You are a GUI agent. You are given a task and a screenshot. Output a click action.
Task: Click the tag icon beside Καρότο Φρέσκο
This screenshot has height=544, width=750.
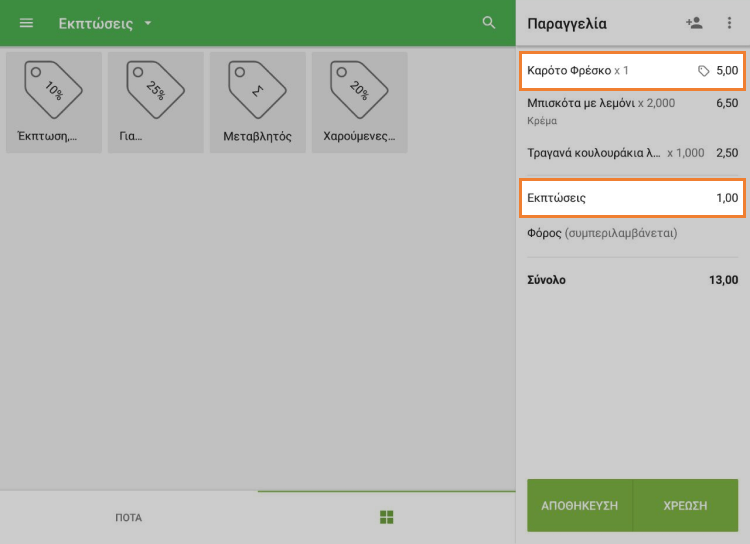(x=704, y=71)
